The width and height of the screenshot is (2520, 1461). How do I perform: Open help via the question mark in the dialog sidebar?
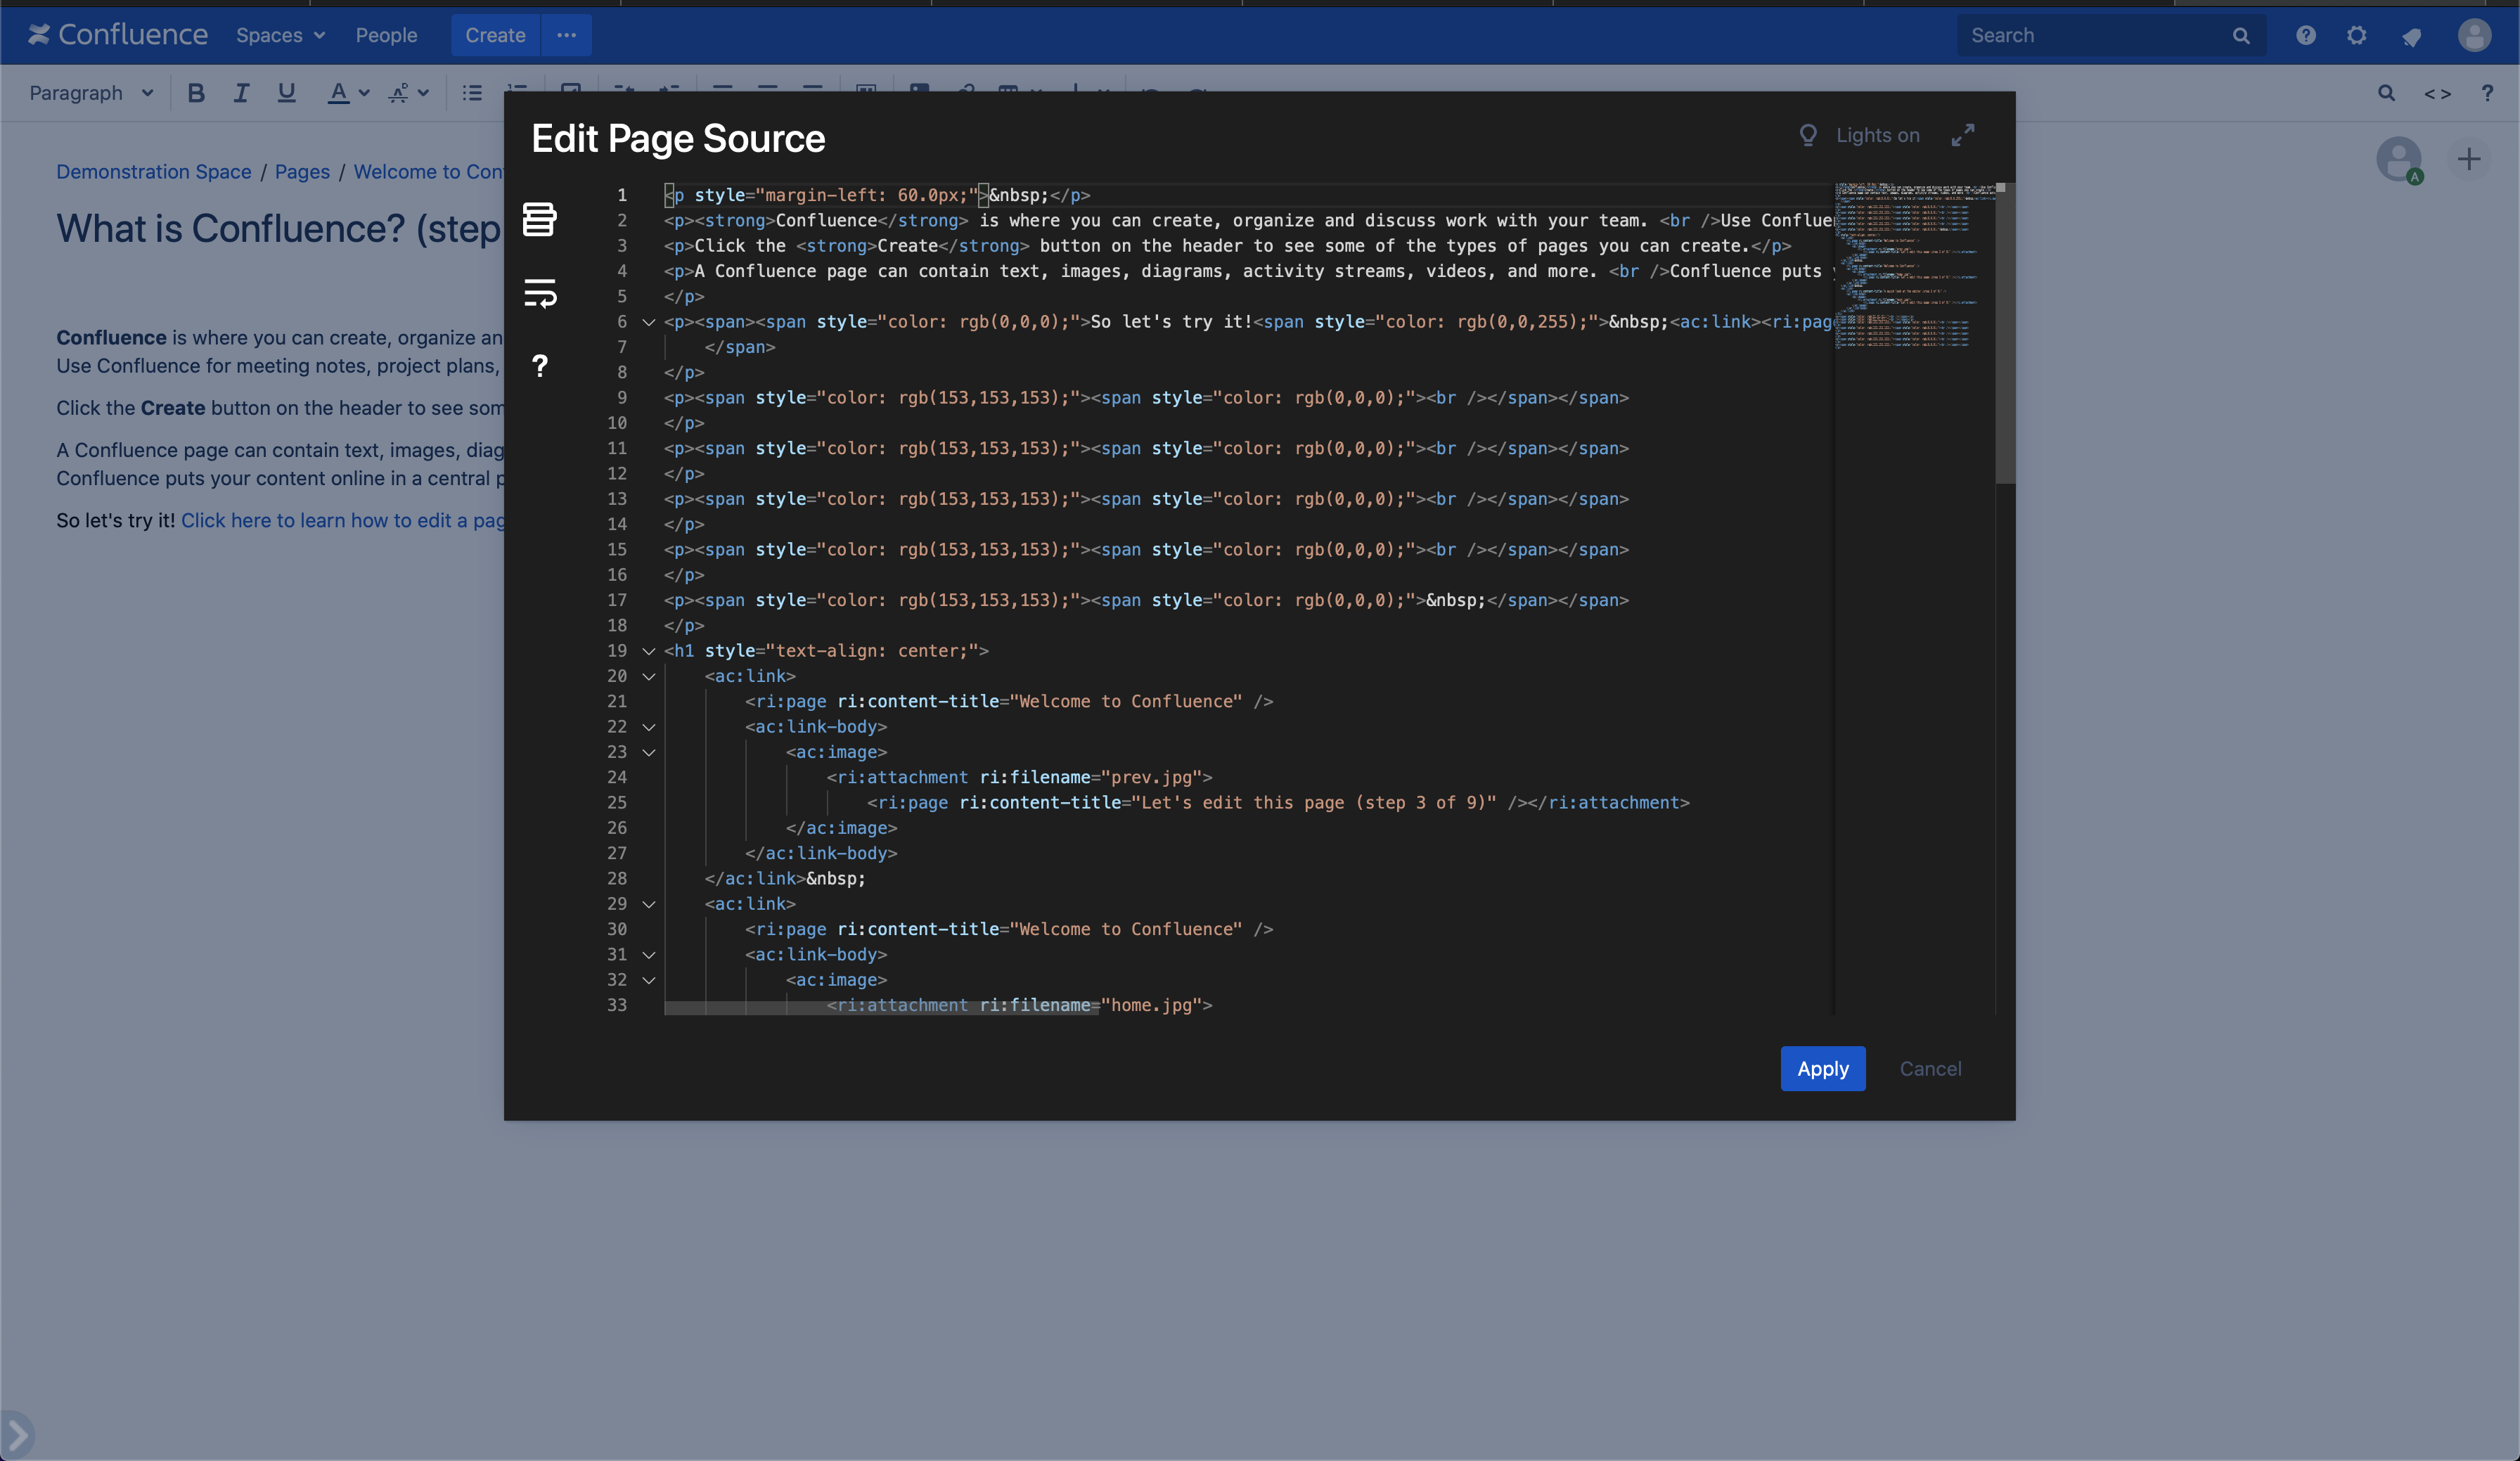540,365
